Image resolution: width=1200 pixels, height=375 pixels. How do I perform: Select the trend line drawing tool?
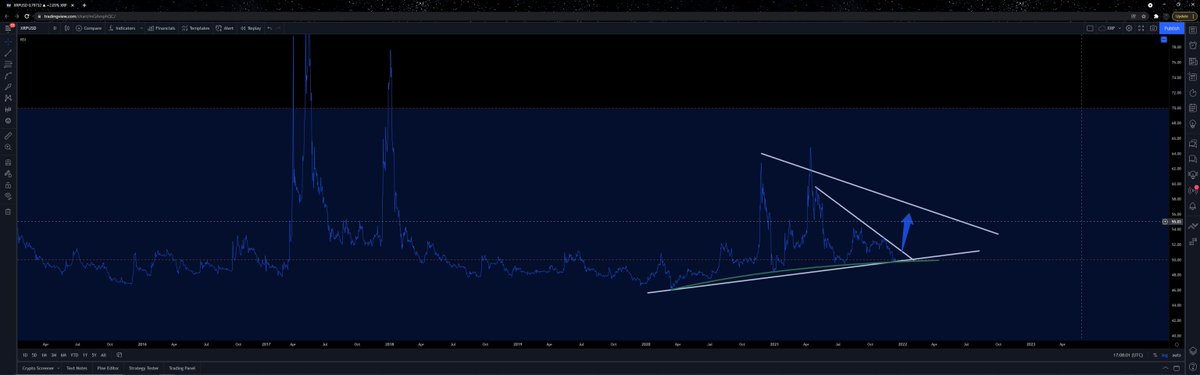pos(8,53)
